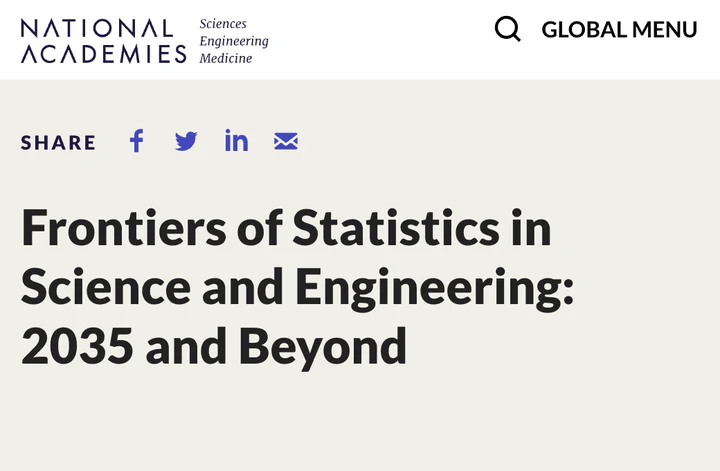This screenshot has height=471, width=720.
Task: Click the Sciences tagline text
Action: pos(223,23)
